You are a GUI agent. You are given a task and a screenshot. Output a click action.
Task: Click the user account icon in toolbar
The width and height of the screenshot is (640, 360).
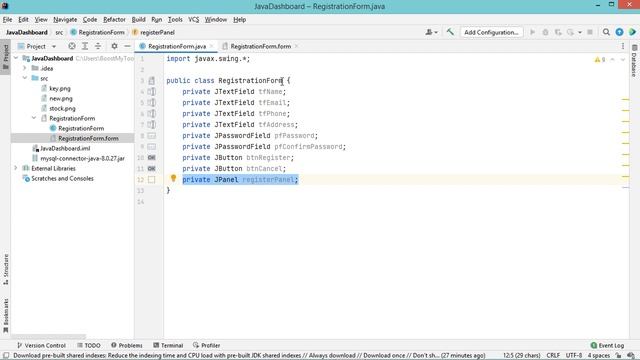click(431, 32)
